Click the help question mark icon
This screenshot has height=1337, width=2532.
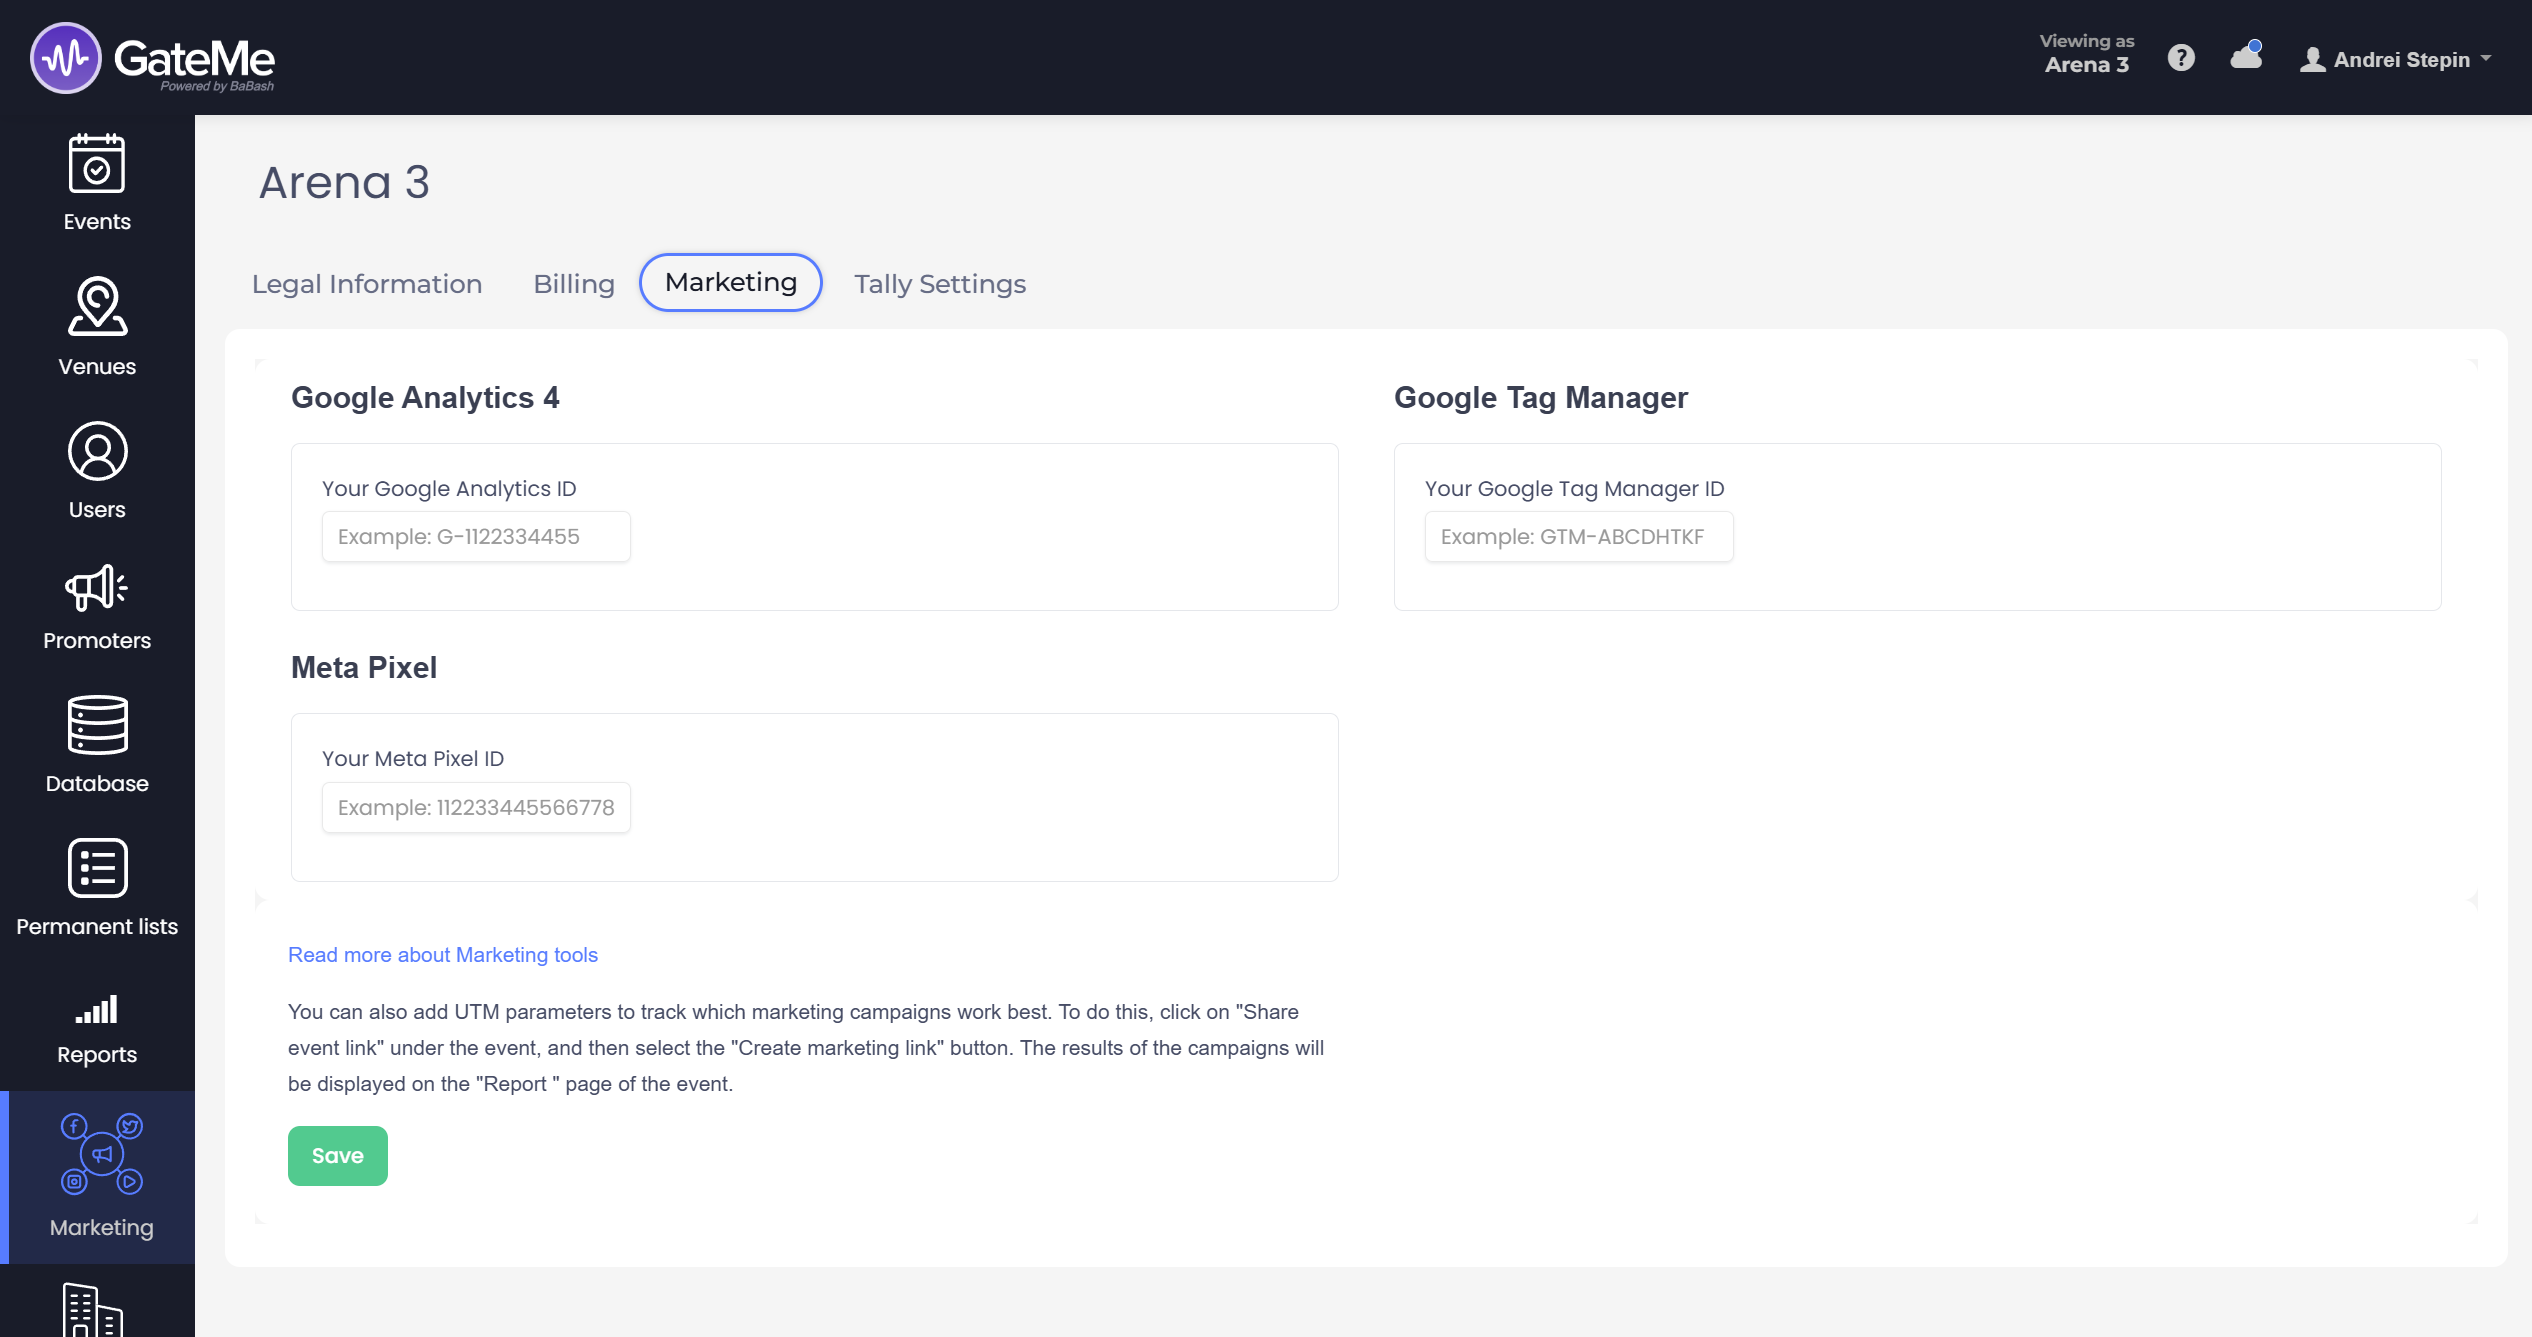pos(2181,58)
